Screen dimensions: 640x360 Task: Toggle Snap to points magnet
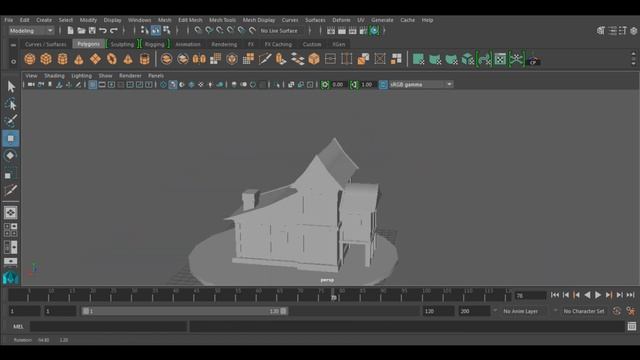coord(220,31)
